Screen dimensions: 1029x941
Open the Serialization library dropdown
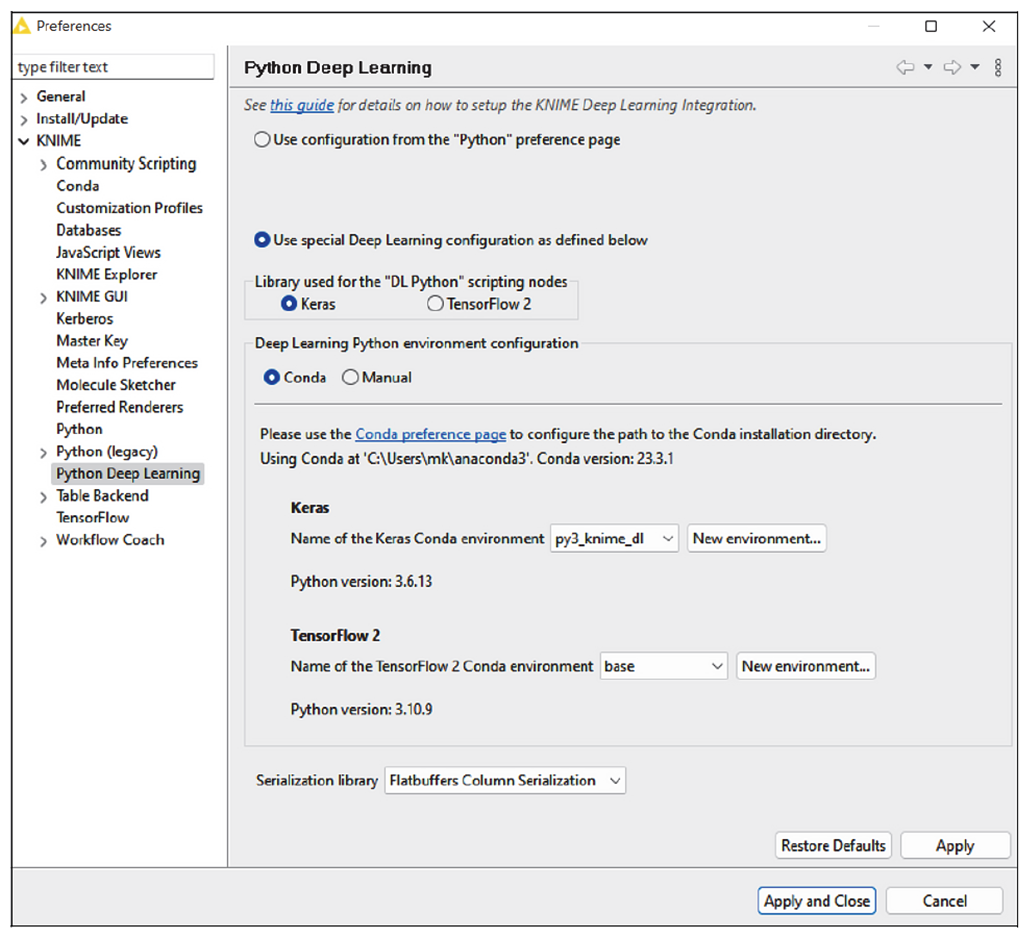click(612, 781)
